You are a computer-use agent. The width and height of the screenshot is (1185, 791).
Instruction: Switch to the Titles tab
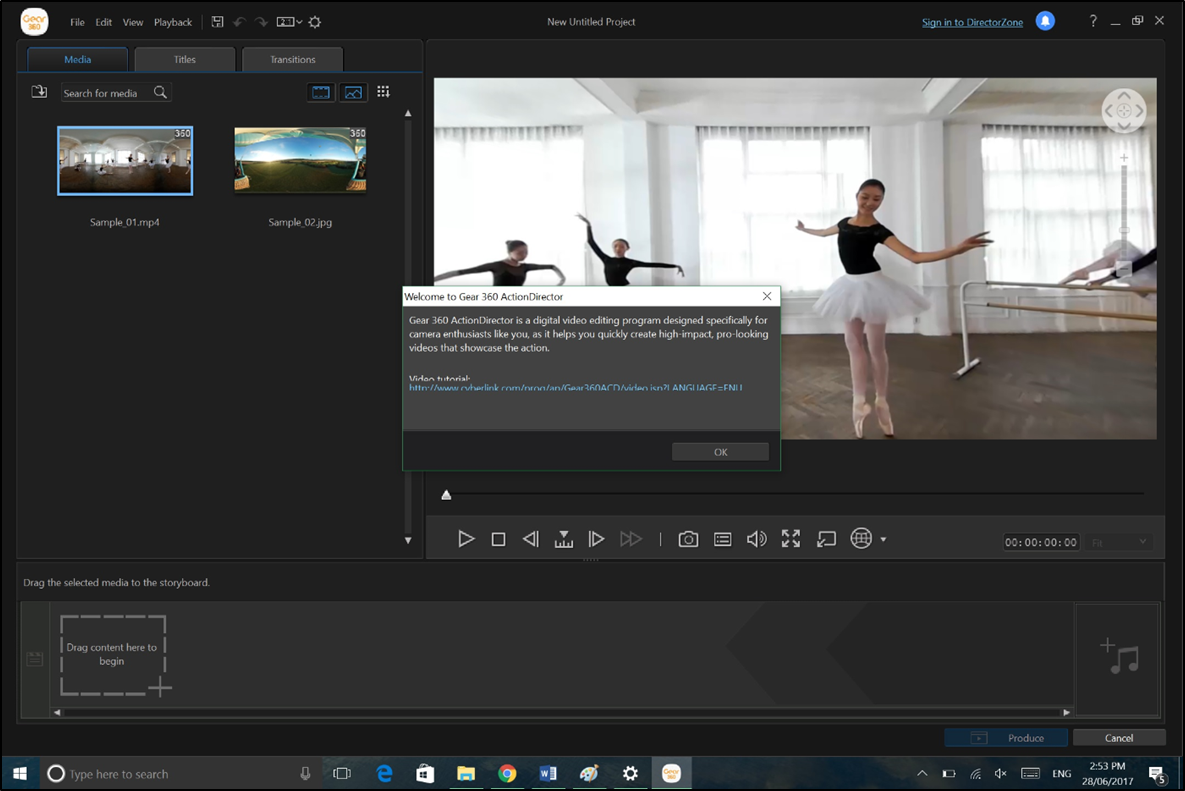point(184,59)
